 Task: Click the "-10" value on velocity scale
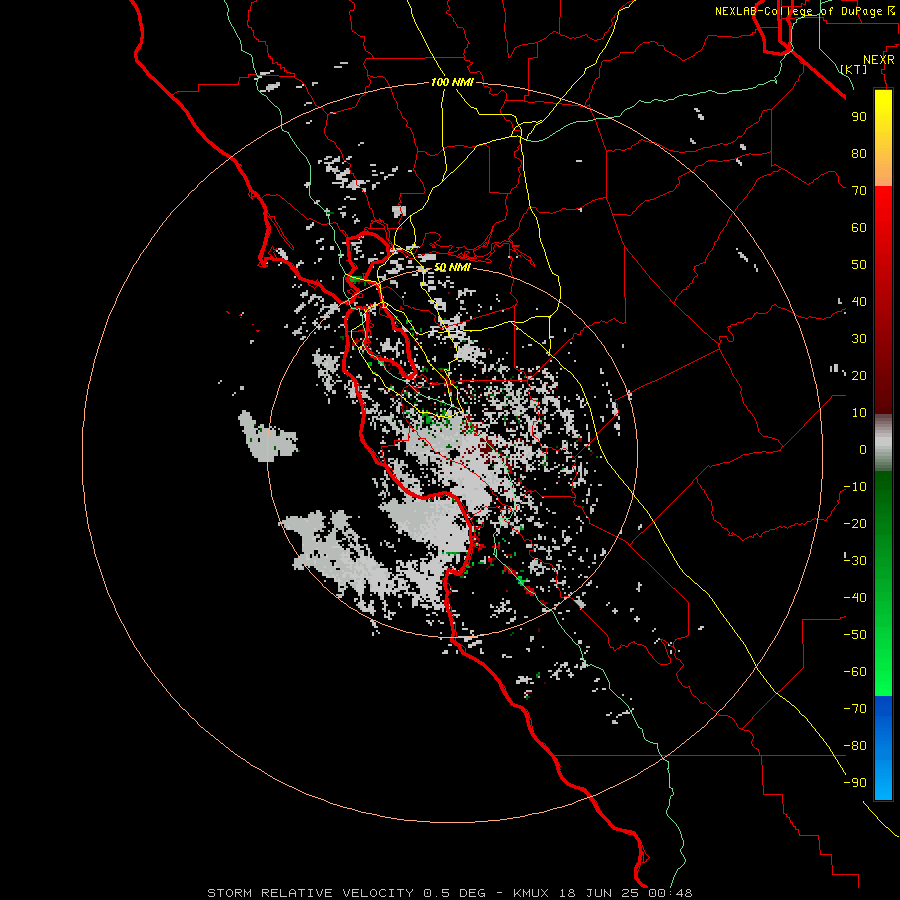point(855,487)
